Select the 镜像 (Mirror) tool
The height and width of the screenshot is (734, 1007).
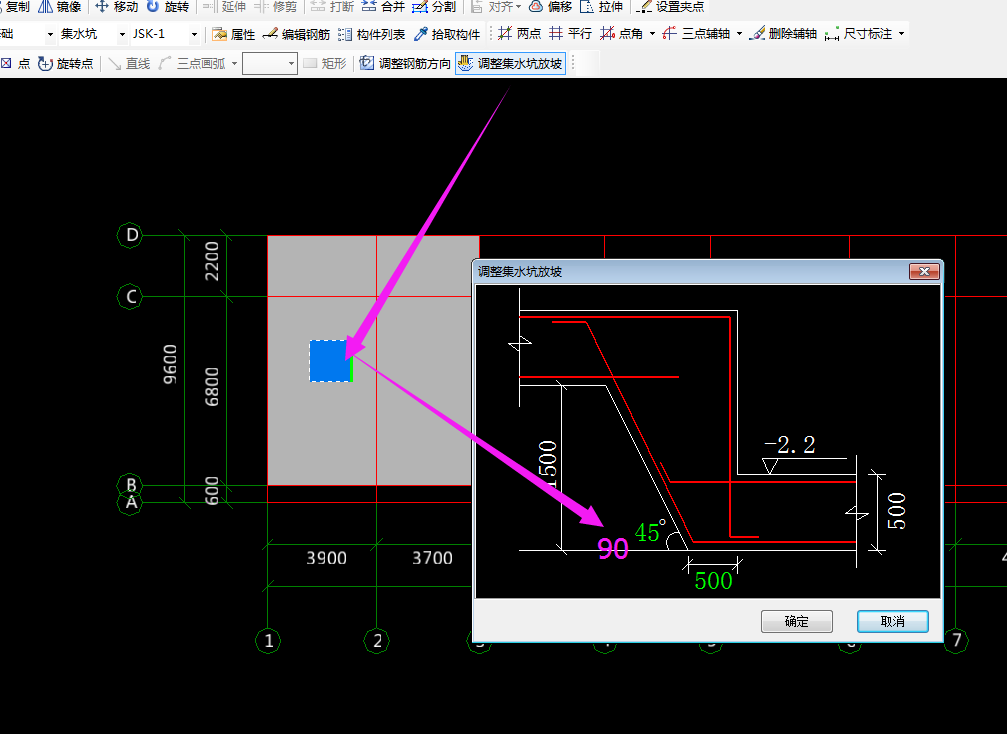point(60,6)
